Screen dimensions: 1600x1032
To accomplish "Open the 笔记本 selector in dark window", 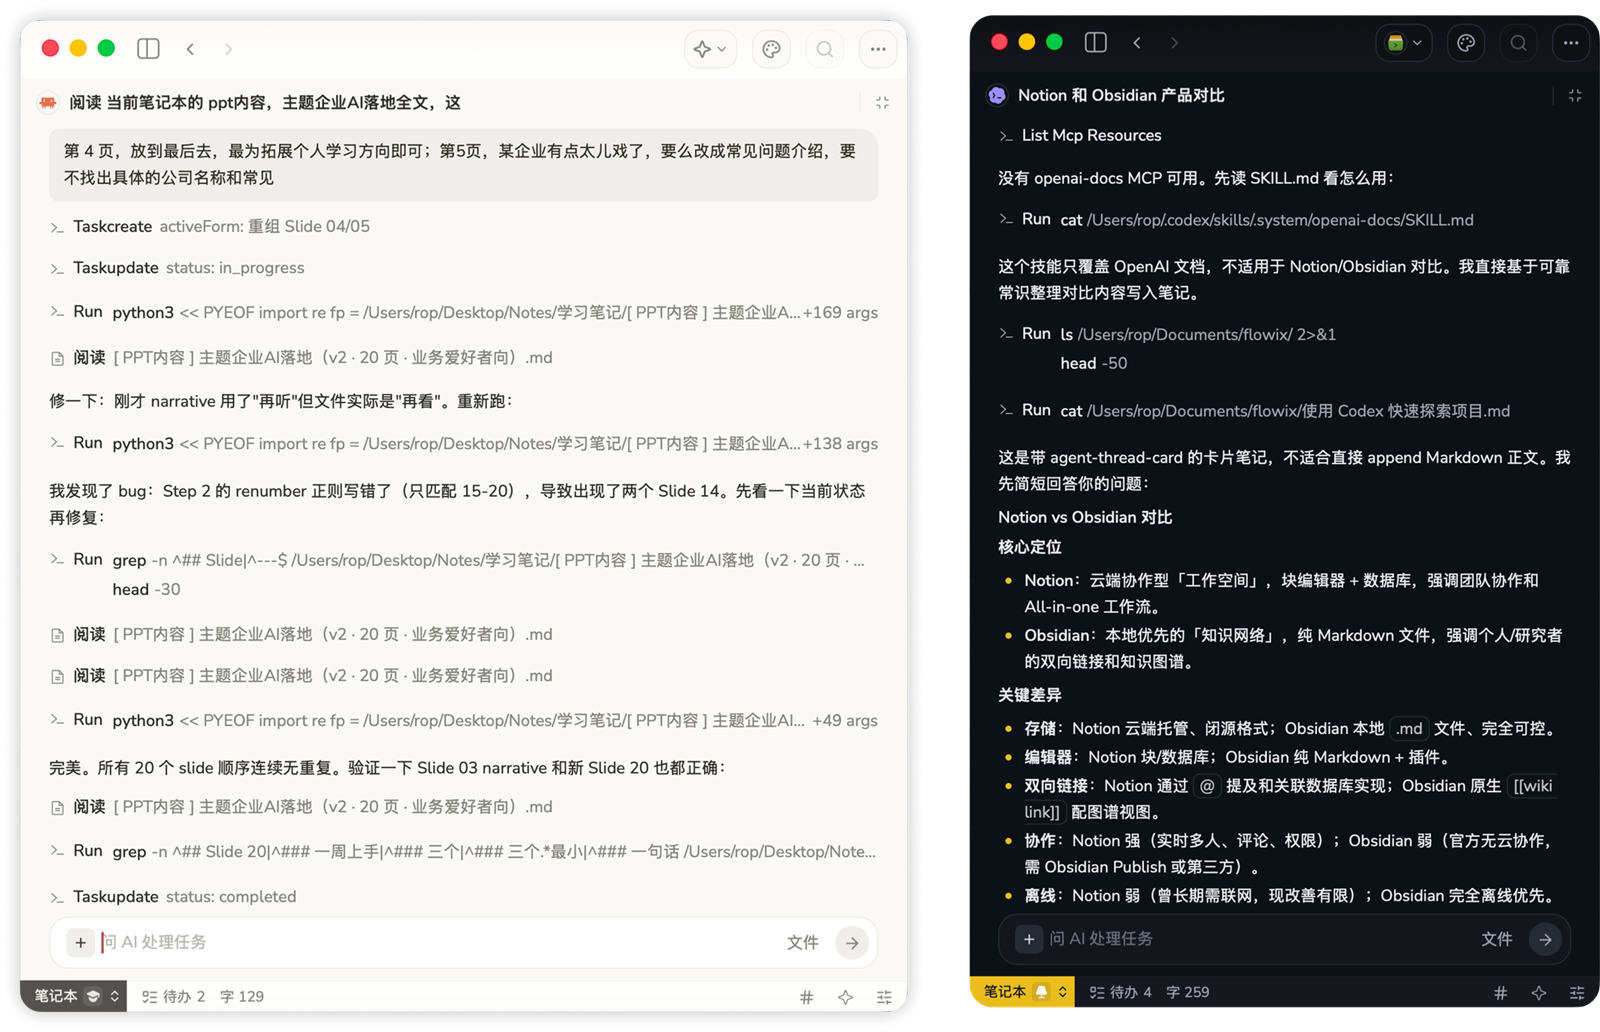I will [1023, 992].
